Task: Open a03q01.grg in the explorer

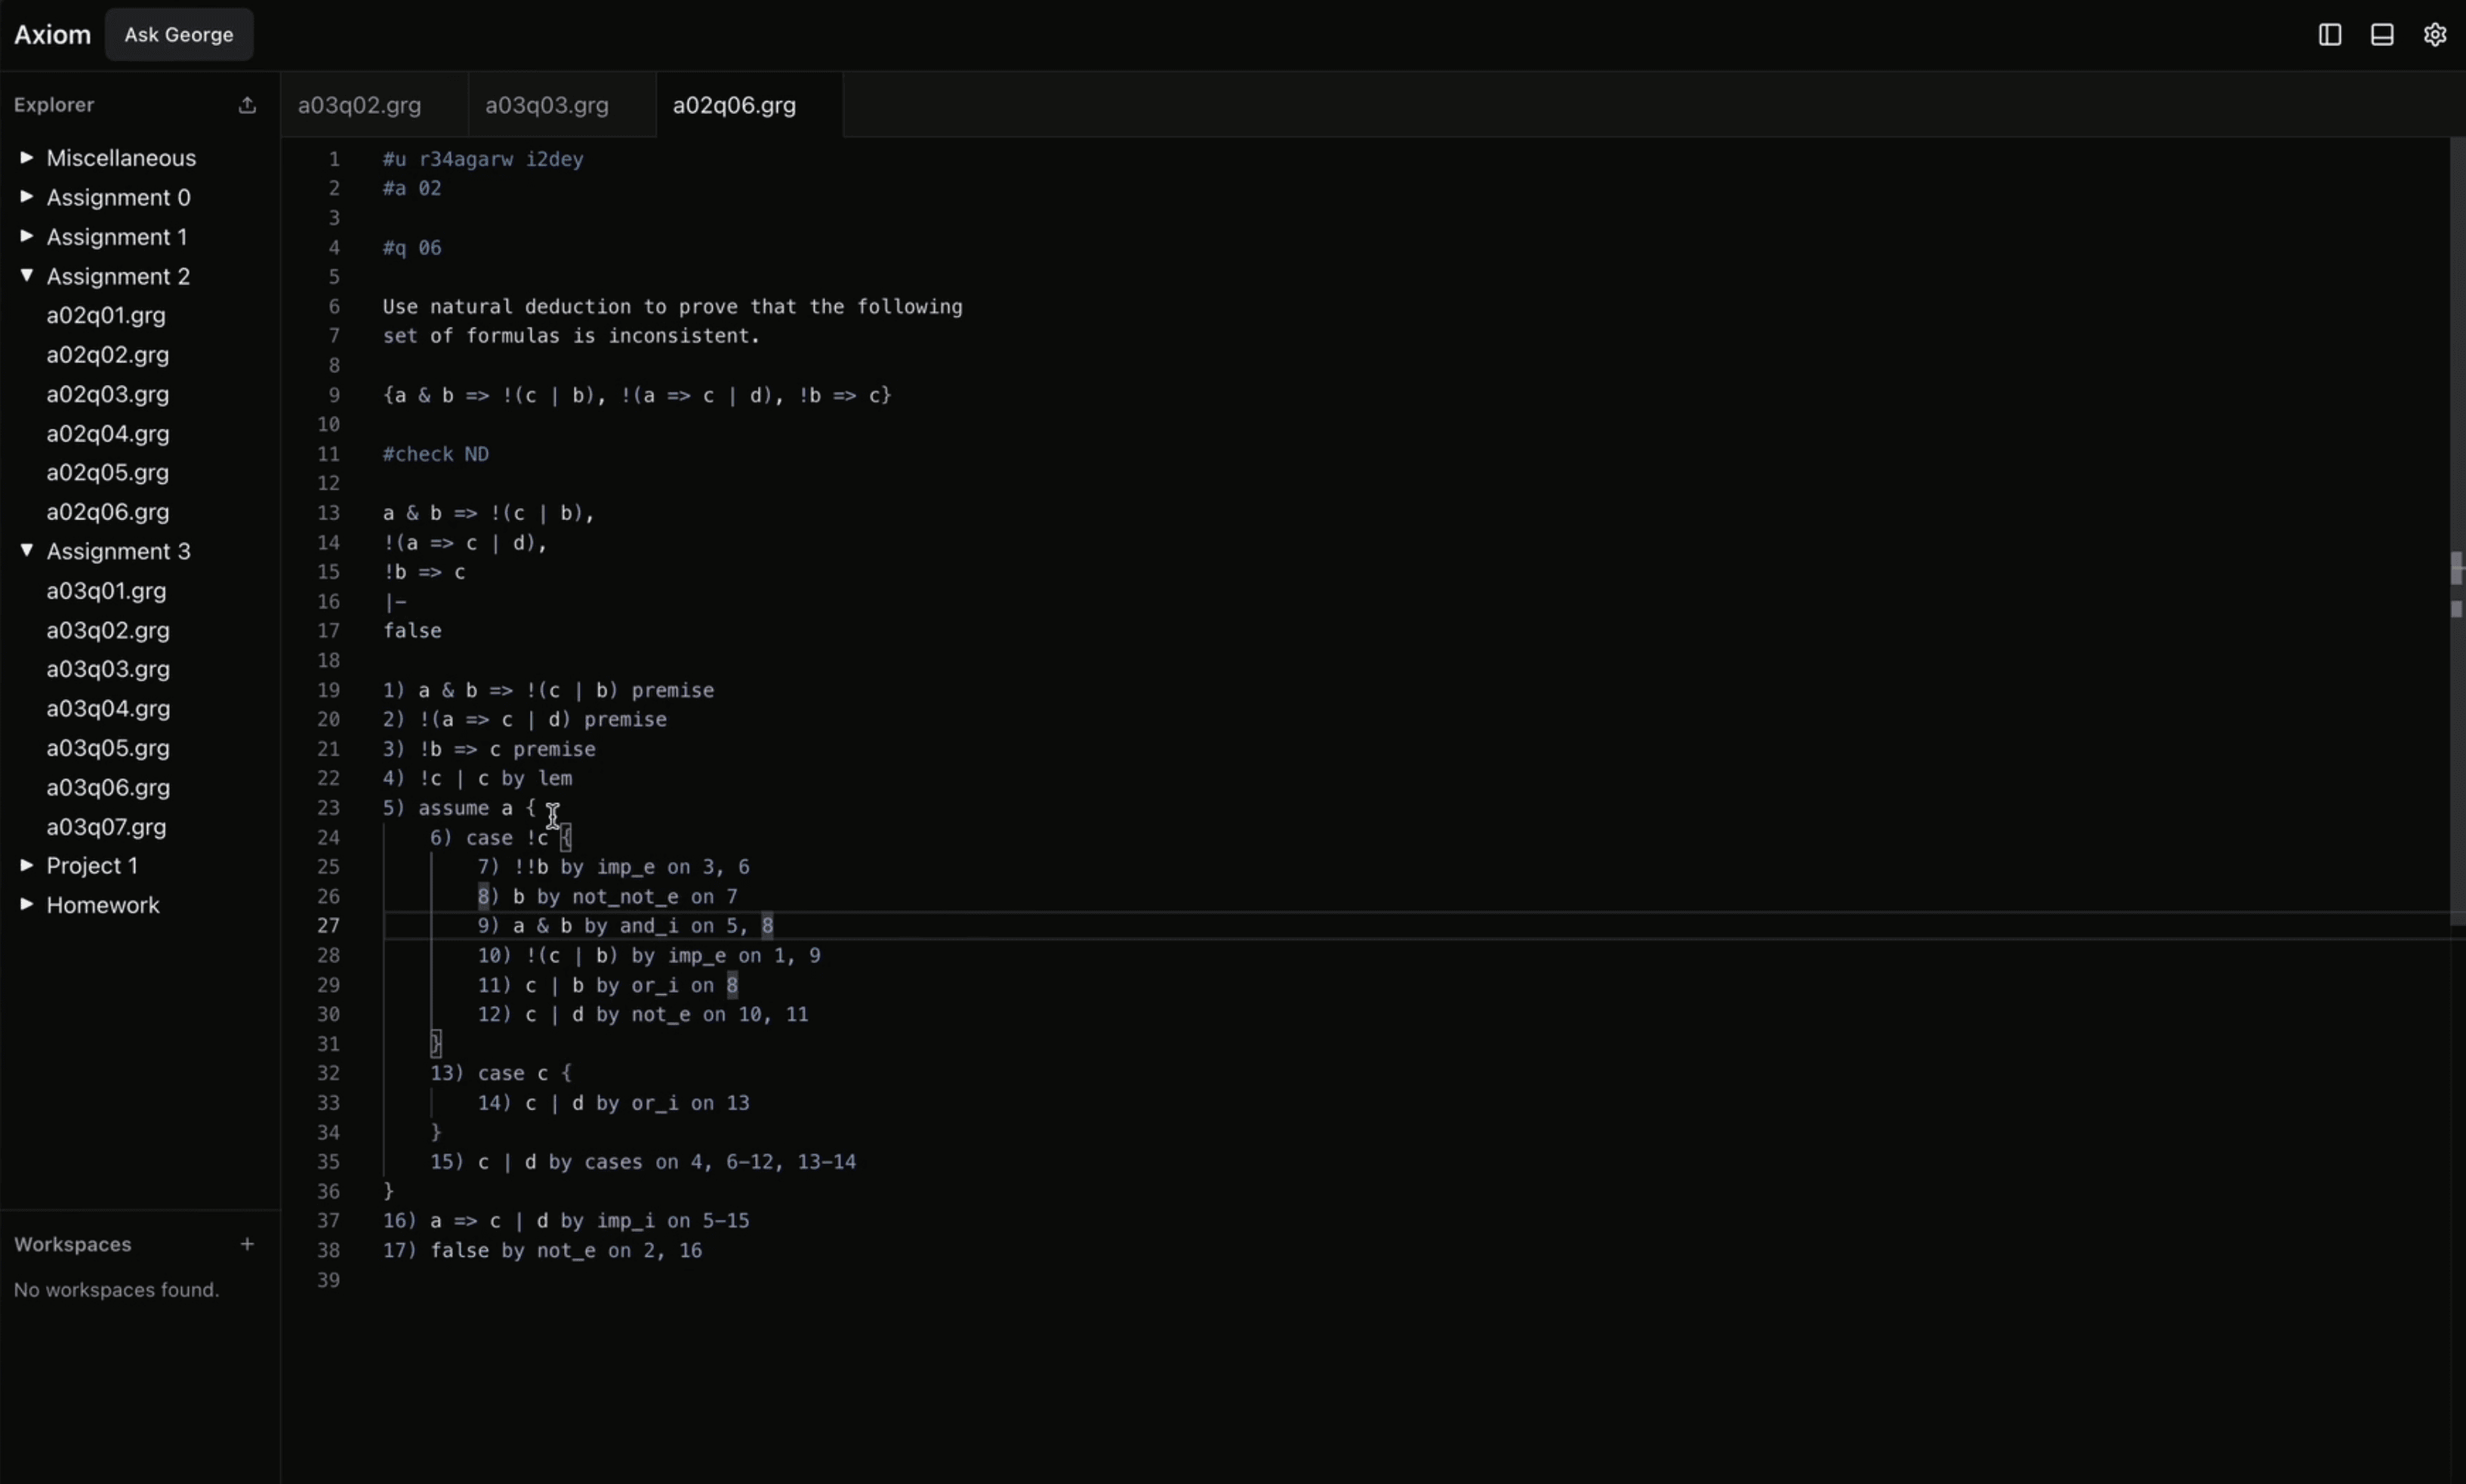Action: [106, 591]
